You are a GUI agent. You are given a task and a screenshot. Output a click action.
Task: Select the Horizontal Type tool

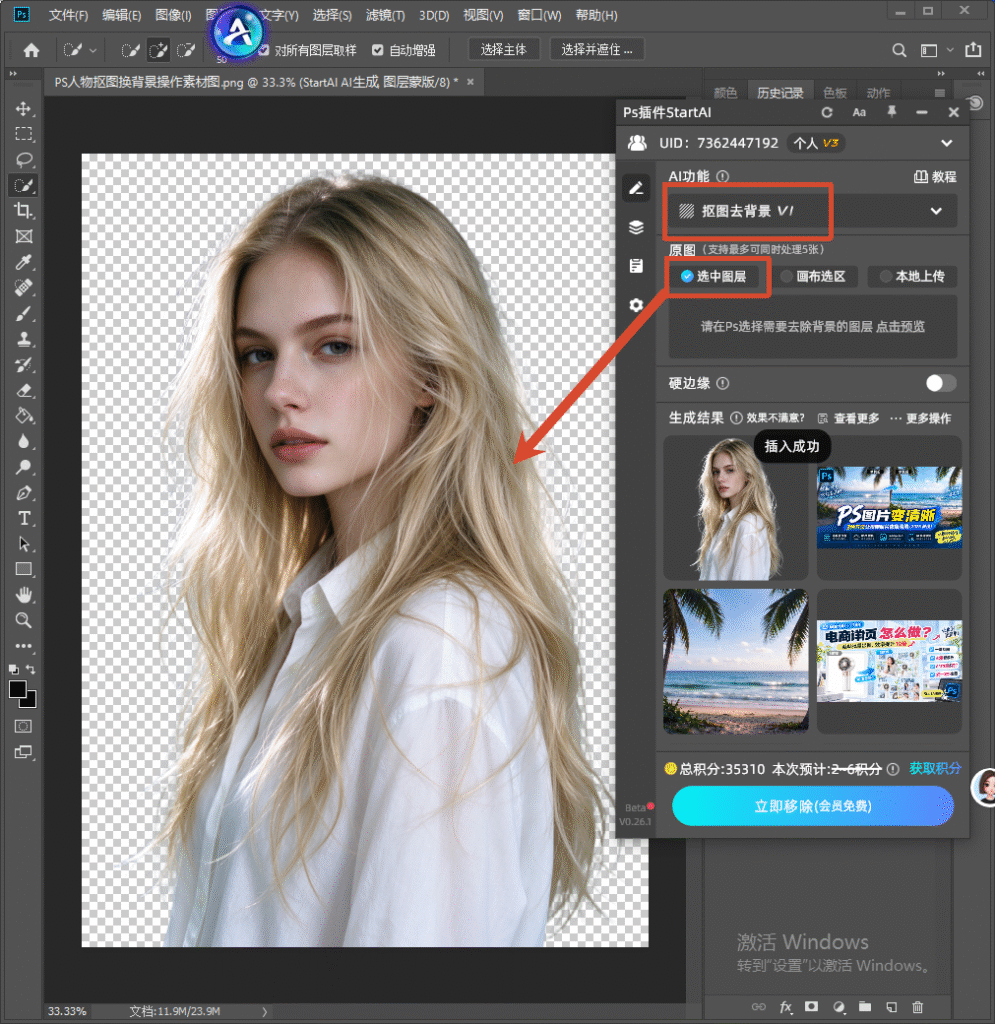point(24,519)
